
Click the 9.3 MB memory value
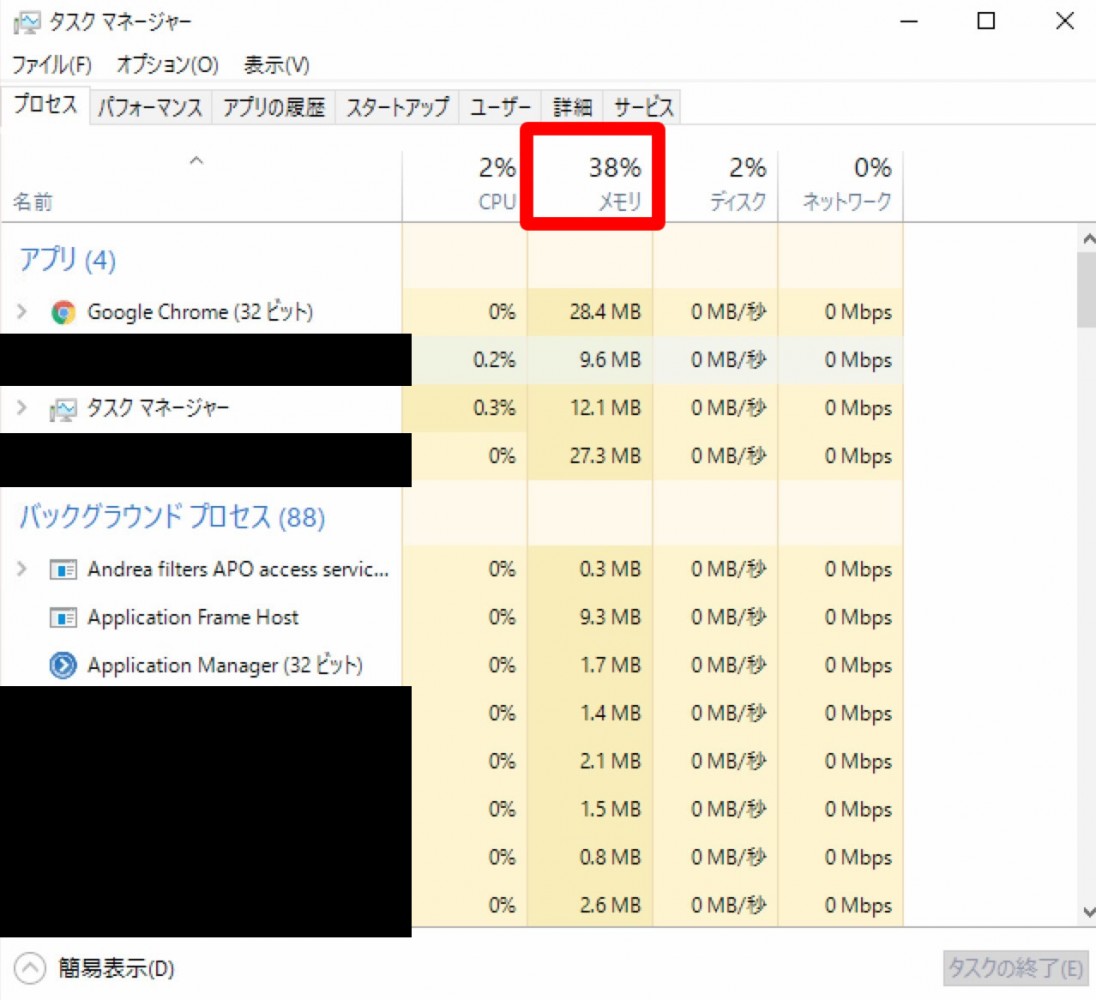[x=610, y=618]
